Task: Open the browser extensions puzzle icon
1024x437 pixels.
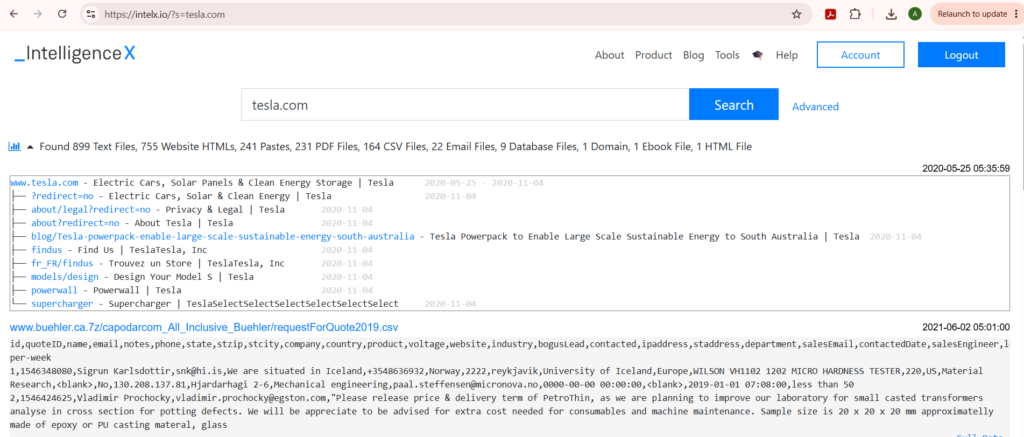Action: [x=854, y=14]
